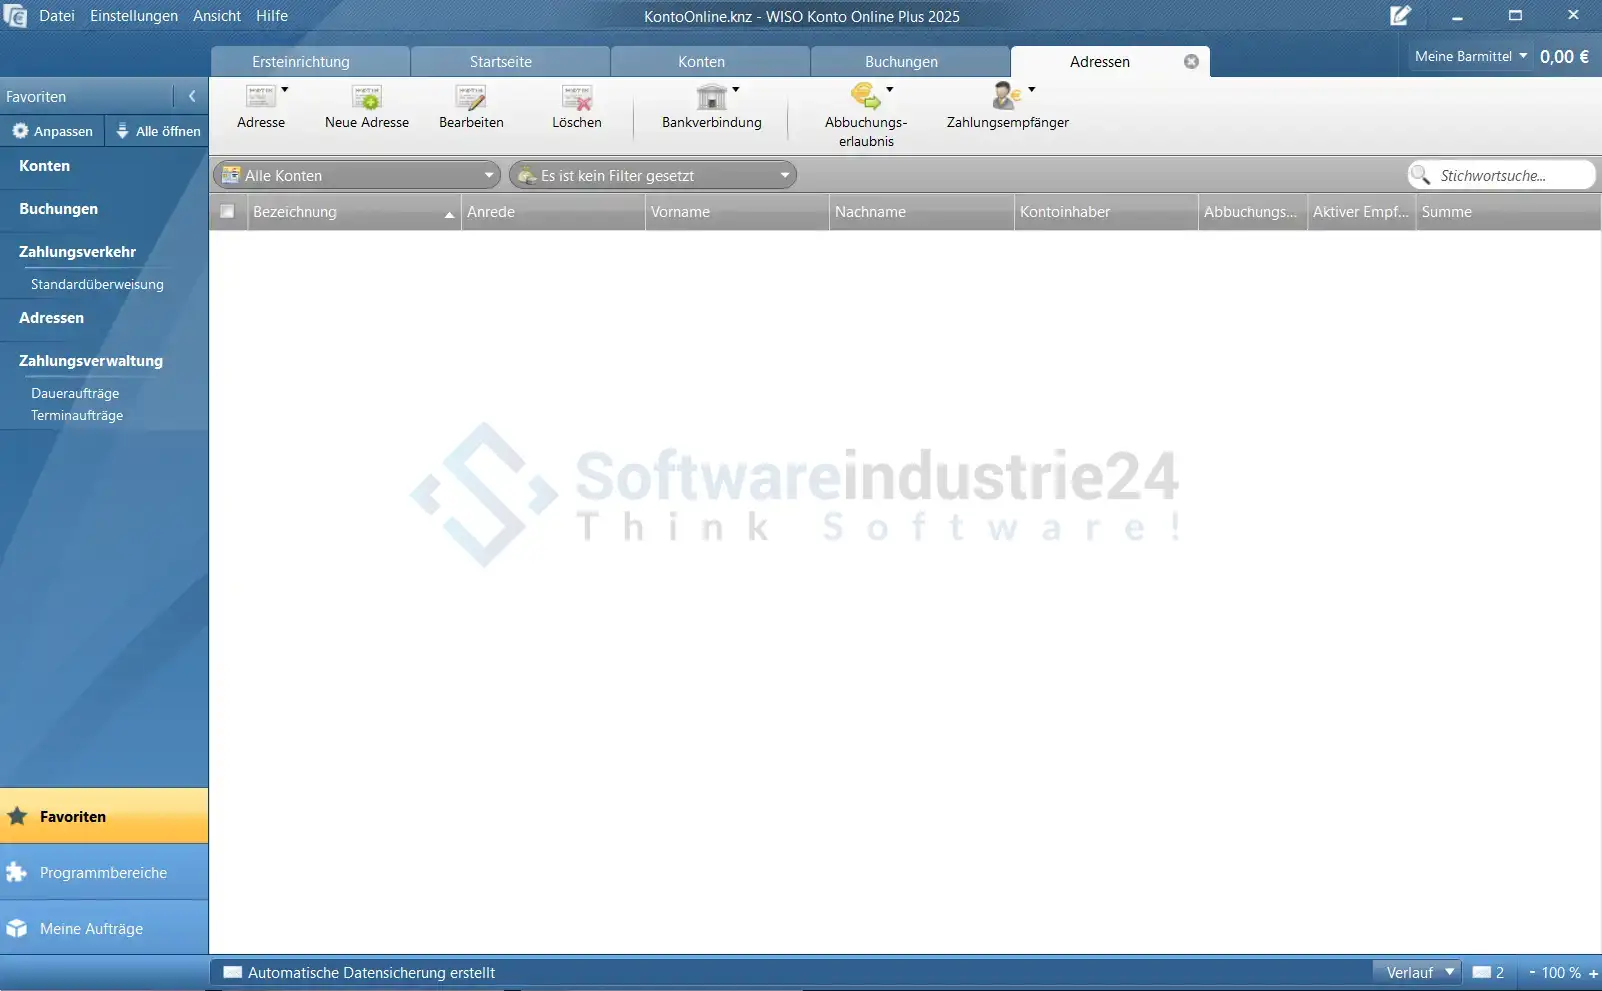Click the Neue Adresse toolbar icon
The height and width of the screenshot is (991, 1602).
click(367, 98)
